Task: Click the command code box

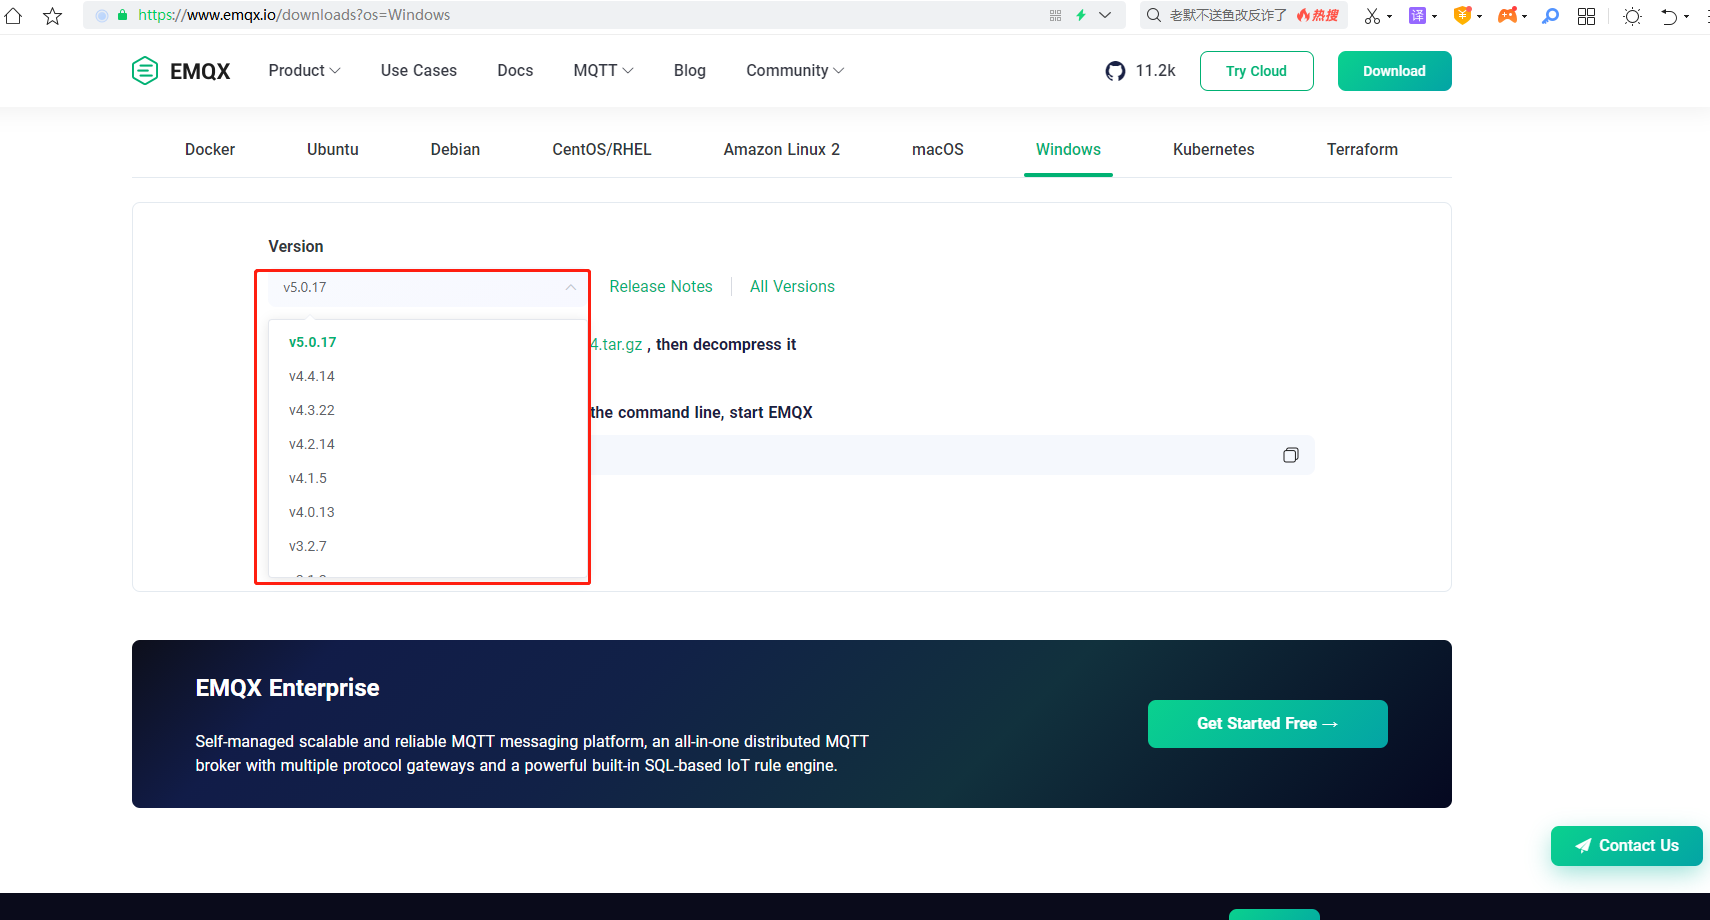Action: pos(951,455)
